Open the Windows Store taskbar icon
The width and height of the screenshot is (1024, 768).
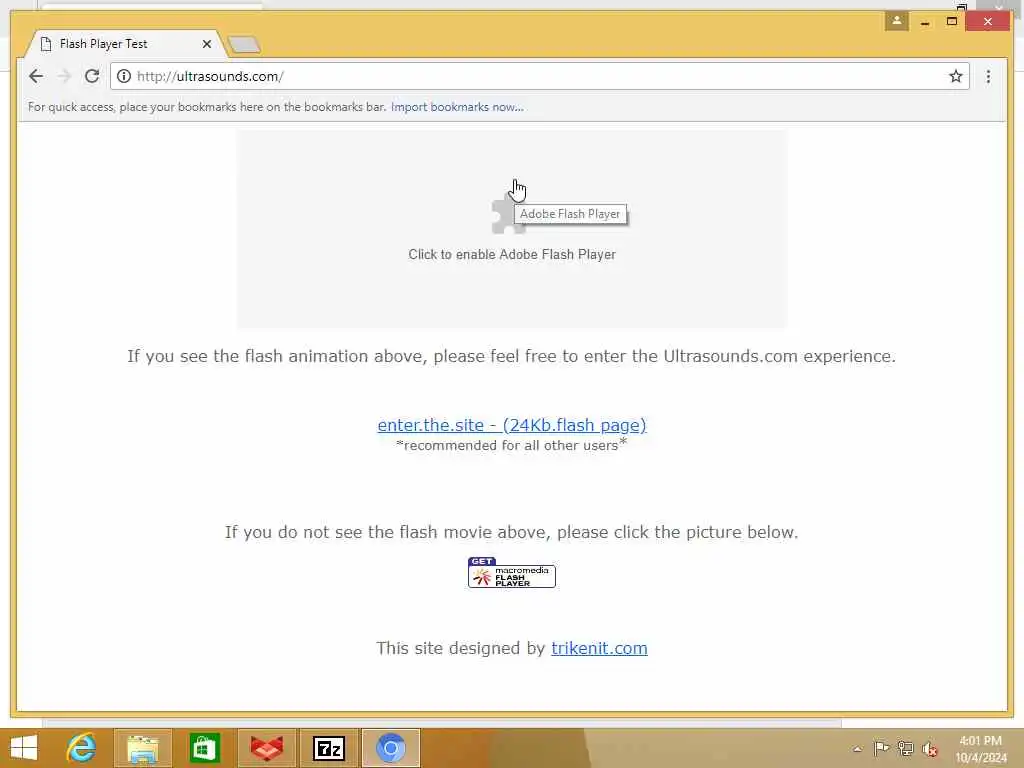point(204,748)
